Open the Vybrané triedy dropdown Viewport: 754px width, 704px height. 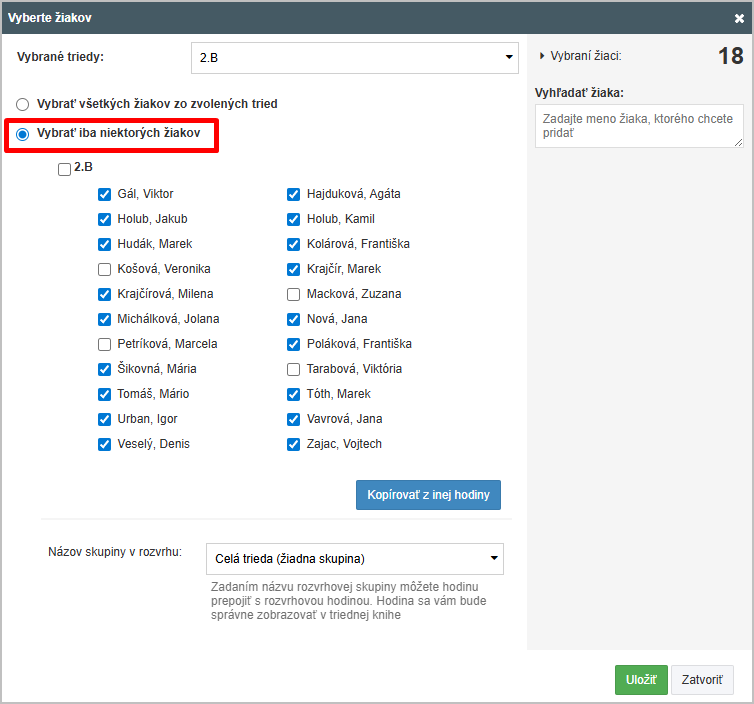coord(354,58)
